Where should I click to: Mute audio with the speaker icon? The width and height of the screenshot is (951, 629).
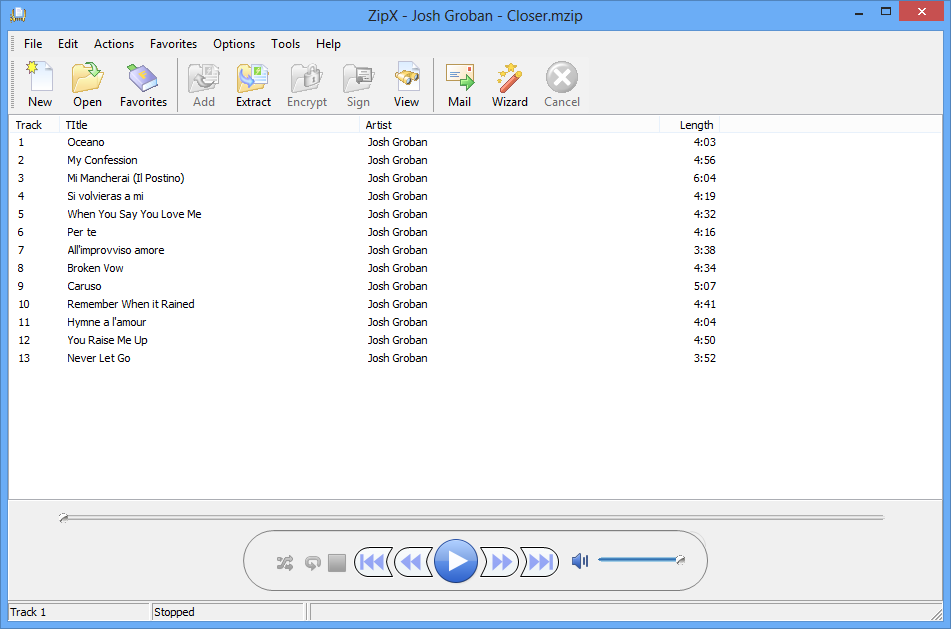[x=580, y=561]
